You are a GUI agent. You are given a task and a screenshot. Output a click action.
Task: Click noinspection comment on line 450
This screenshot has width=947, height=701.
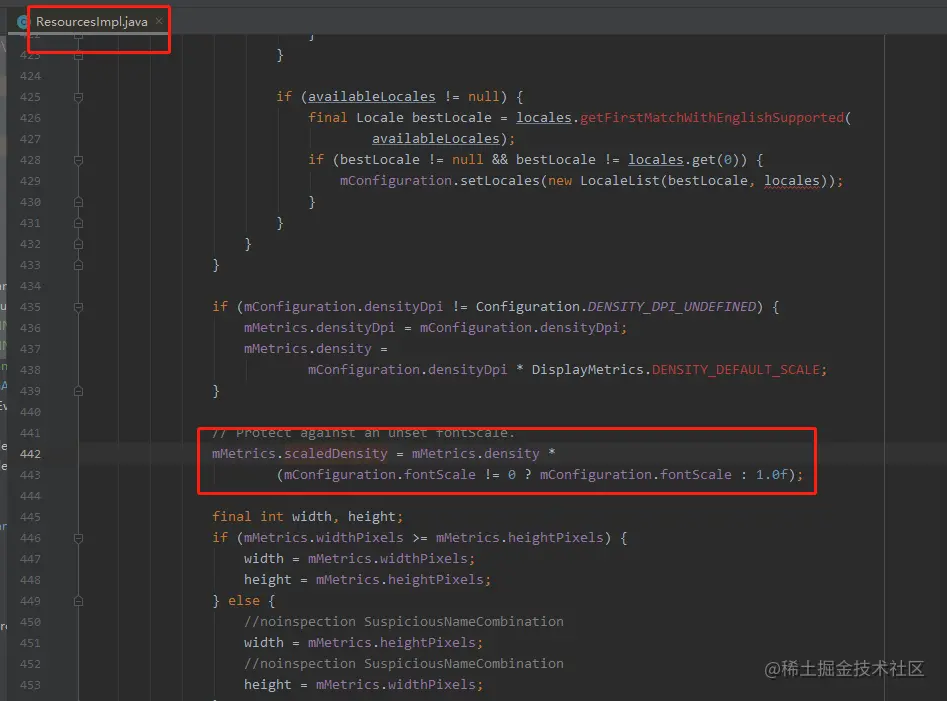[403, 621]
